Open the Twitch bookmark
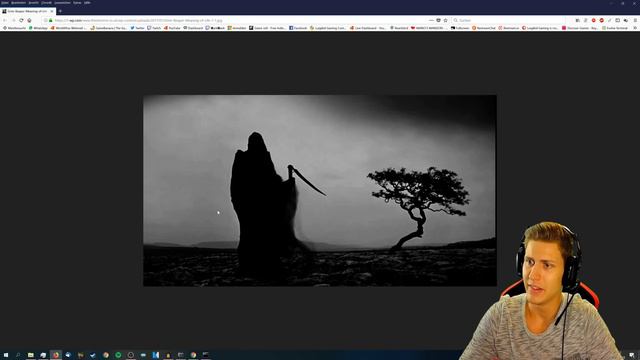Screen dimensions: 640x360 point(154,28)
